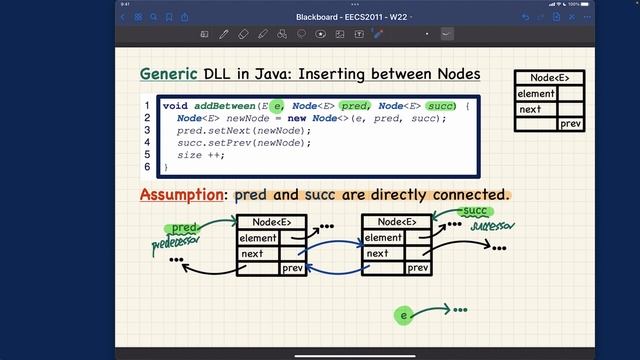This screenshot has height=360, width=640.
Task: Open the page thumbnails grid view
Action: pyautogui.click(x=138, y=17)
